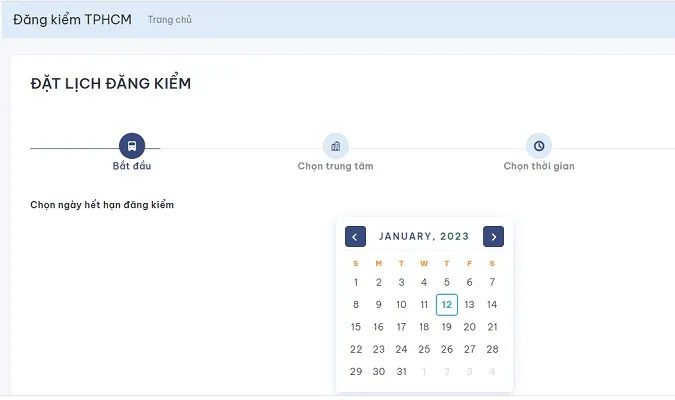Click the Chọn thời gian step label
The height and width of the screenshot is (400, 675).
coord(539,166)
